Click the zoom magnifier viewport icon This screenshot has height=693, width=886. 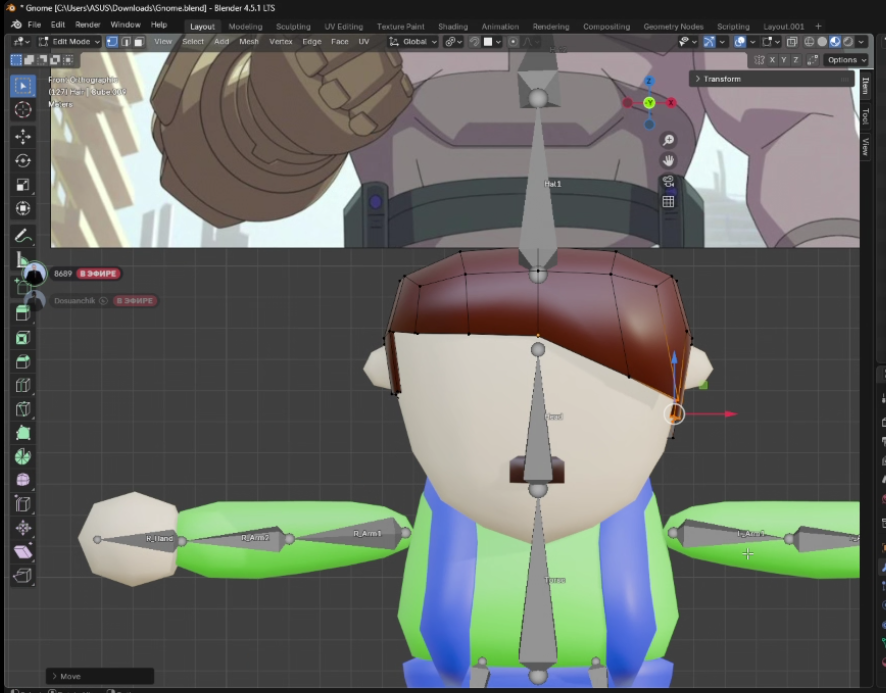tap(668, 140)
